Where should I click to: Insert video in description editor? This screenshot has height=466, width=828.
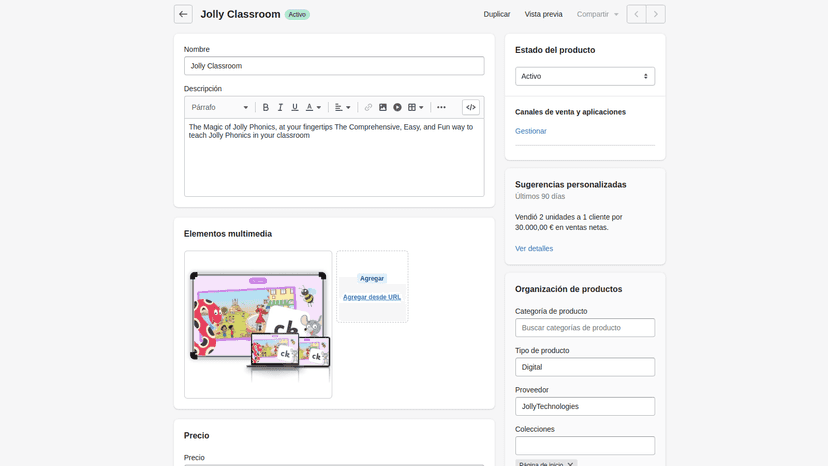click(397, 107)
